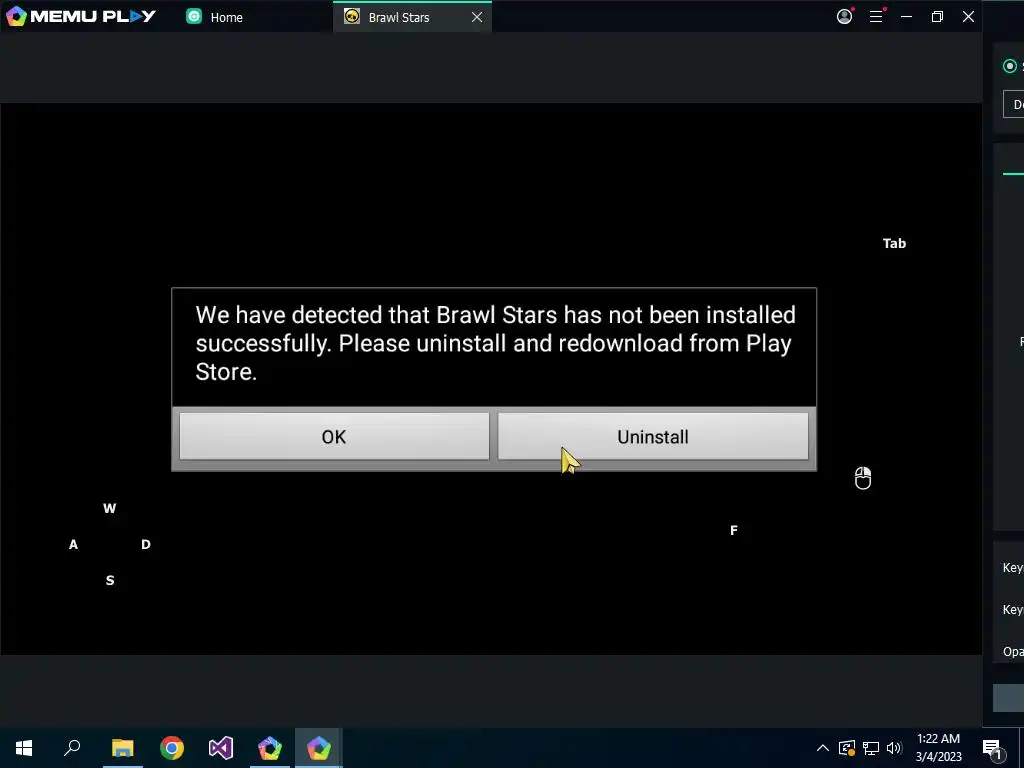Screen dimensions: 1024x768
Task: Open the Windows notification center
Action: [x=992, y=748]
